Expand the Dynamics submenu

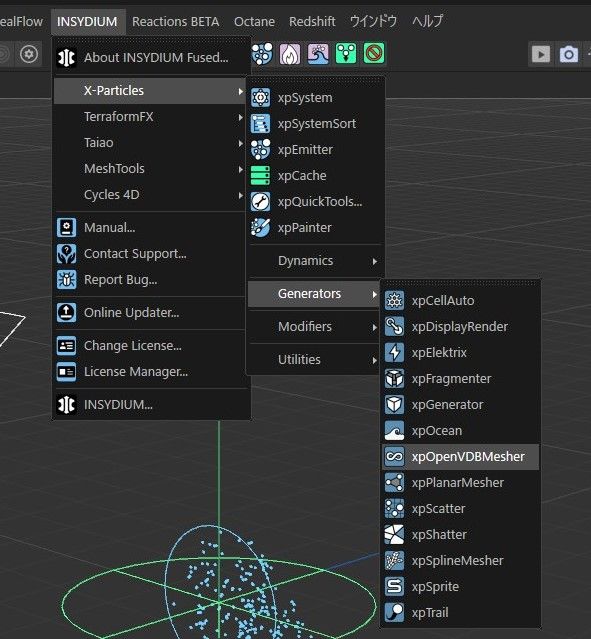tap(315, 261)
